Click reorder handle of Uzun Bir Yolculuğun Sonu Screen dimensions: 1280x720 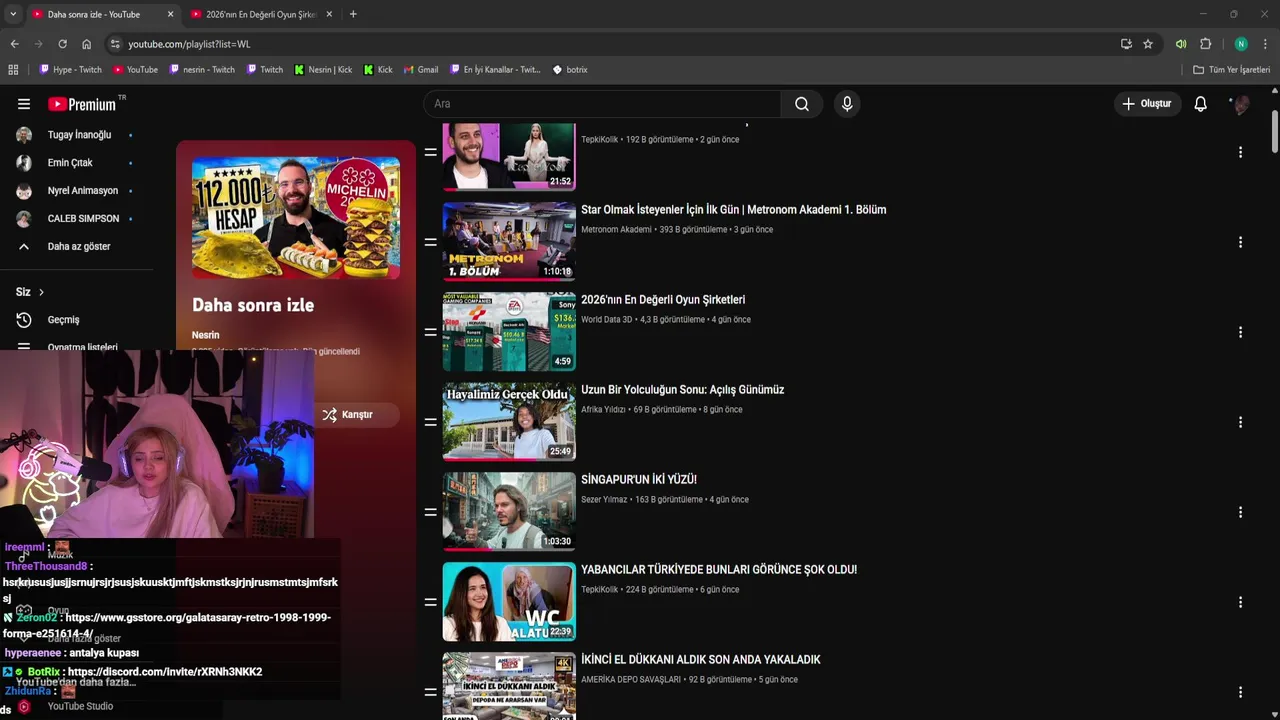coord(430,422)
